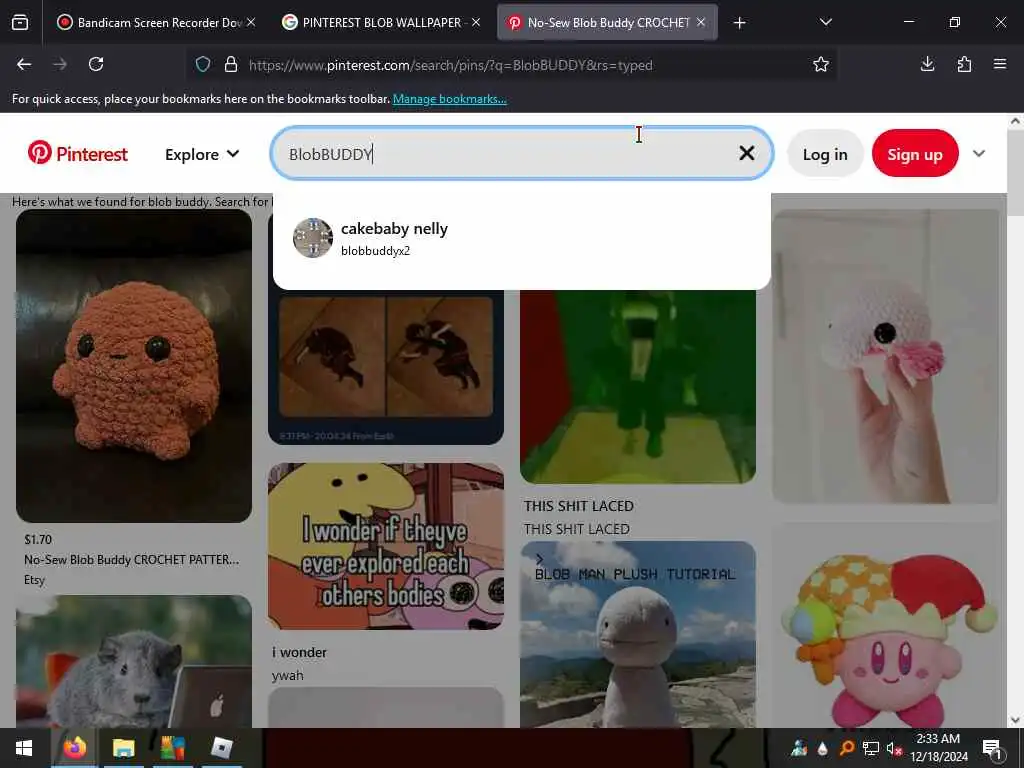This screenshot has height=768, width=1024.
Task: Open the Windows Start menu
Action: pos(24,748)
